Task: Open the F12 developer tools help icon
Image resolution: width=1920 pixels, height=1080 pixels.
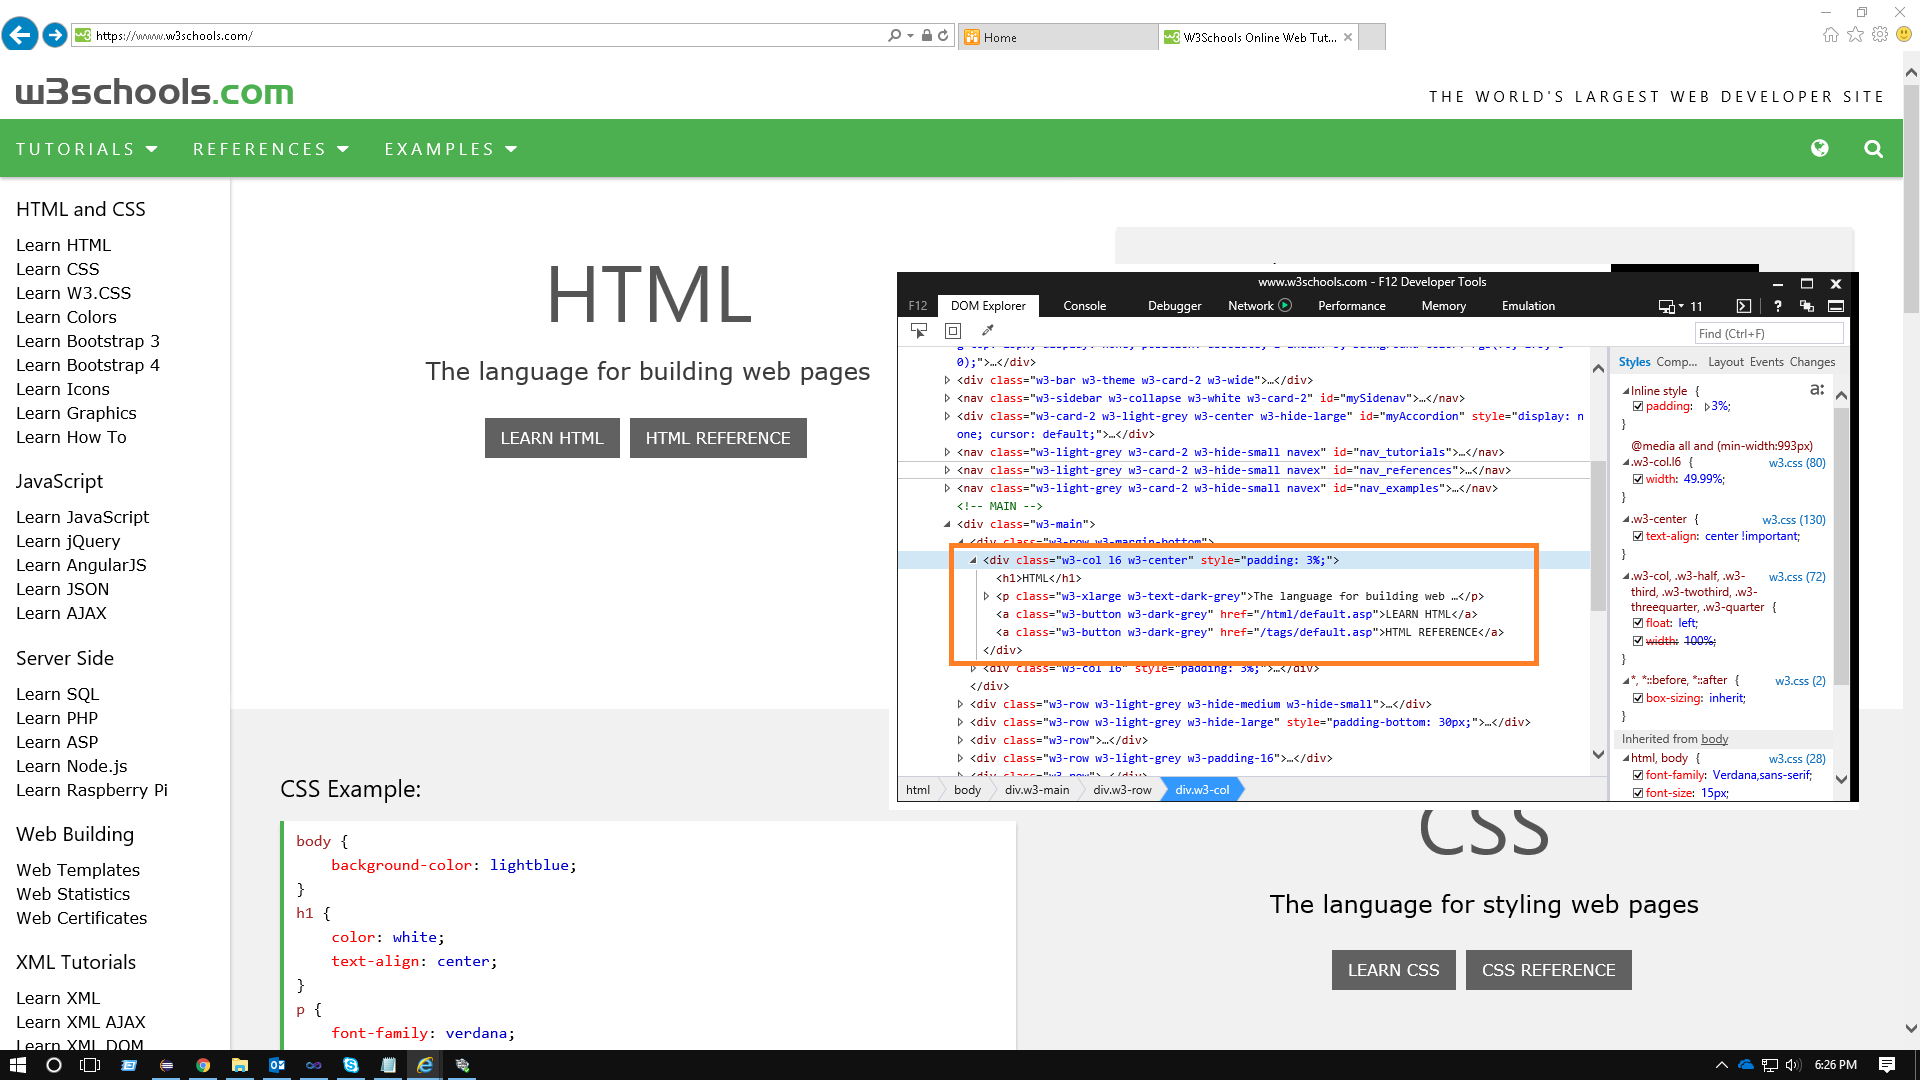Action: [1777, 306]
